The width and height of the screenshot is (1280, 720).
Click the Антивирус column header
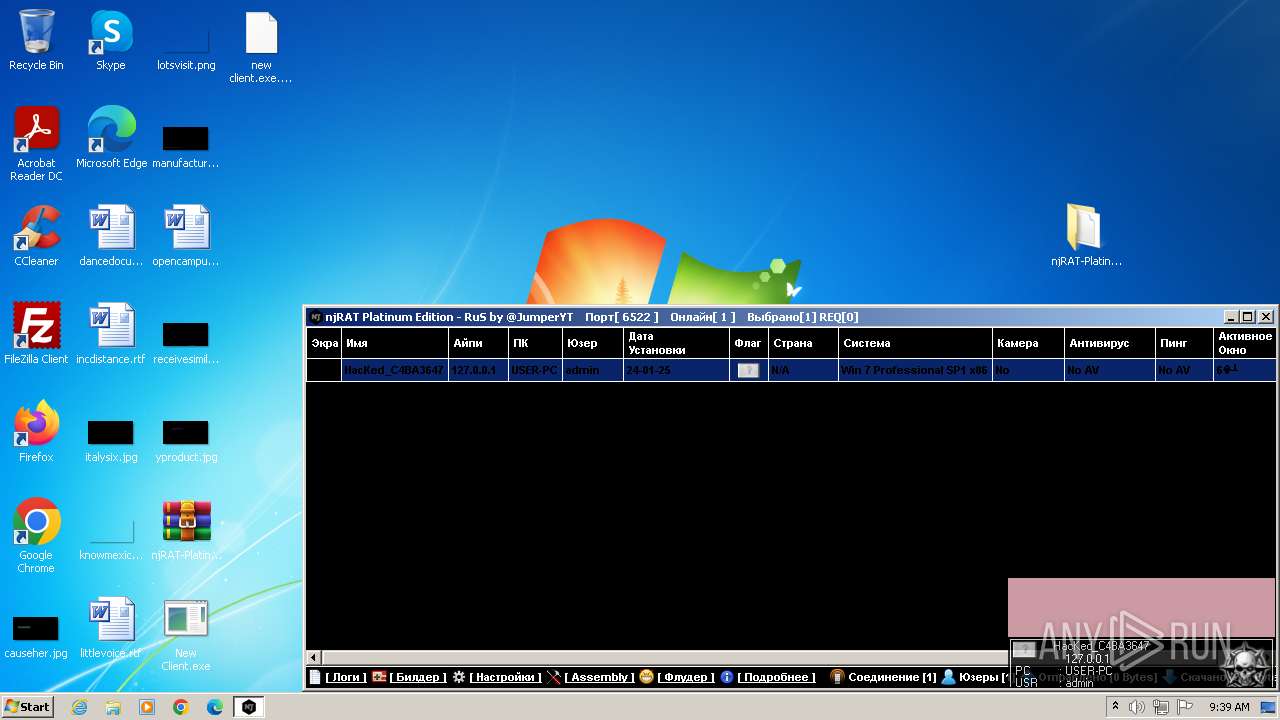tap(1110, 343)
